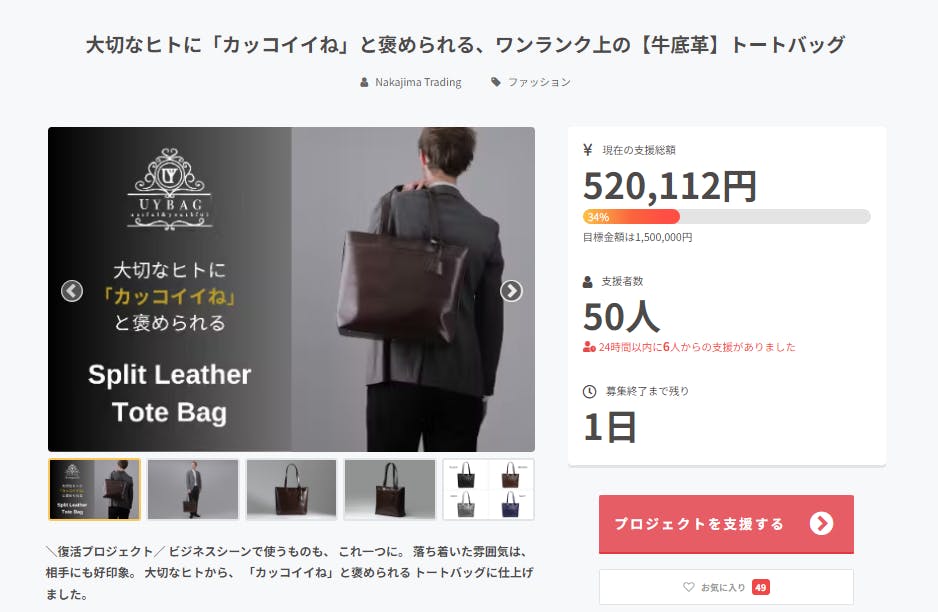This screenshot has height=612, width=938.
Task: Click the next slide arrow on carousel
Action: point(511,291)
